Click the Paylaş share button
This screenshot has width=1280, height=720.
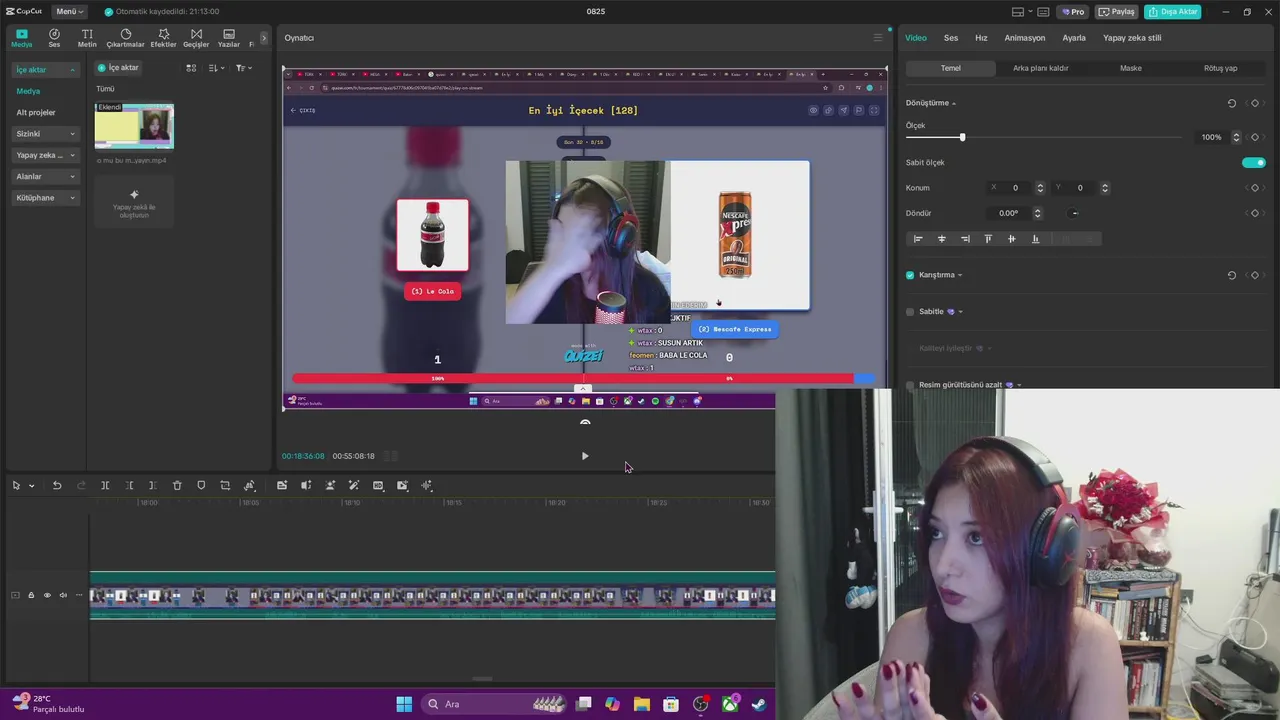(x=1116, y=12)
